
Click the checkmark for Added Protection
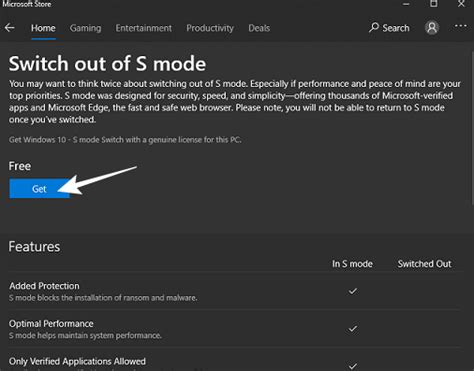coord(353,291)
